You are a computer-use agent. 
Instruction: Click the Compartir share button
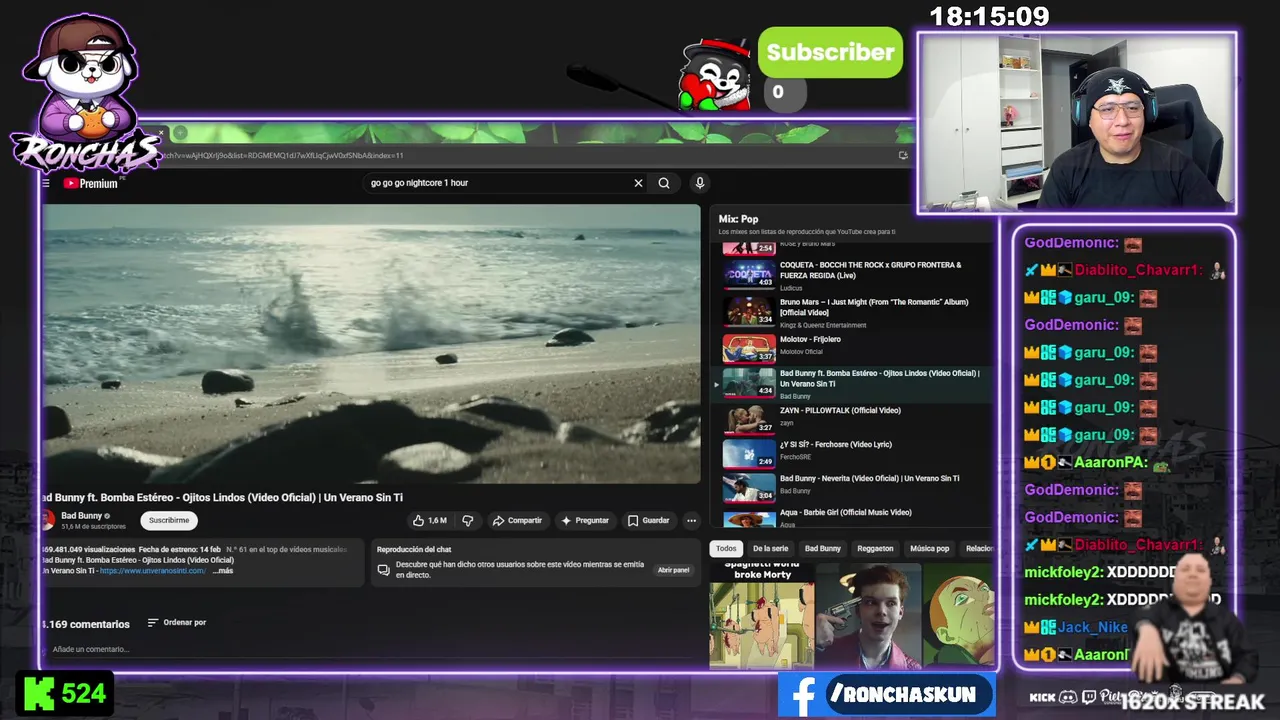[517, 520]
